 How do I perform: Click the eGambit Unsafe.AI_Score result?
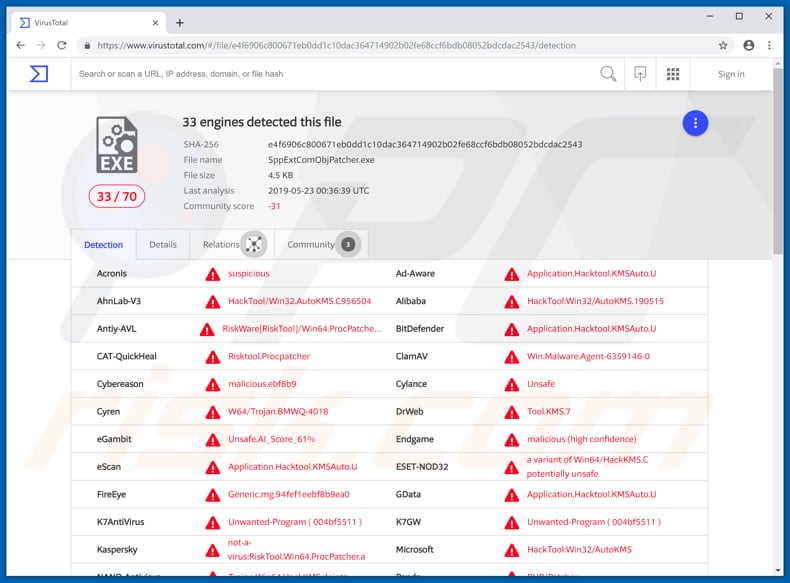pos(271,439)
